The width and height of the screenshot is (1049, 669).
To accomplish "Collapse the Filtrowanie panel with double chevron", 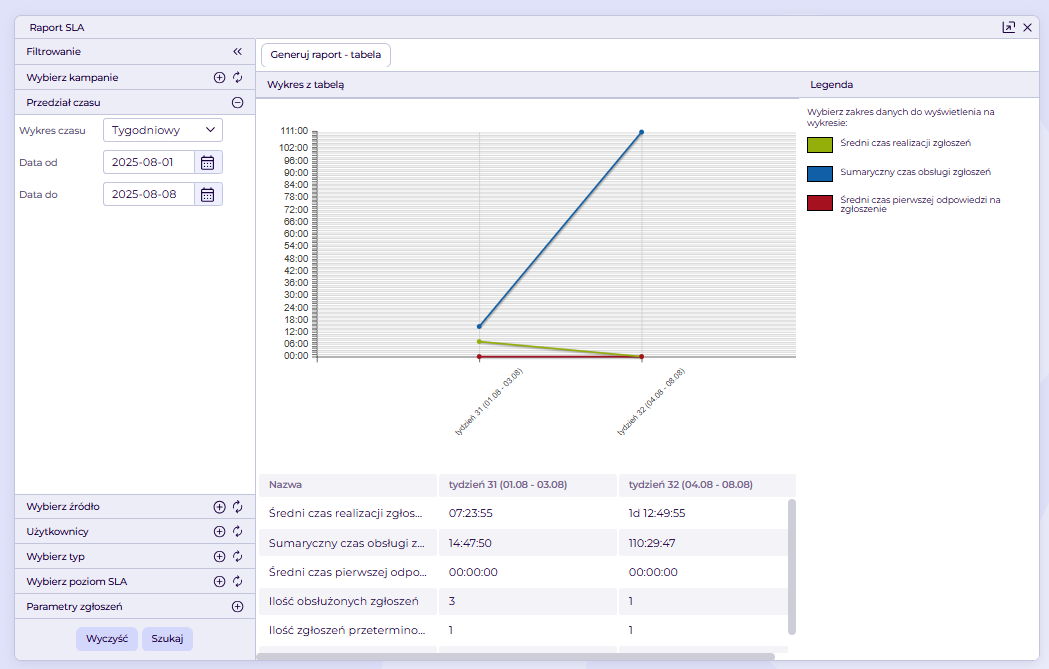I will [237, 52].
